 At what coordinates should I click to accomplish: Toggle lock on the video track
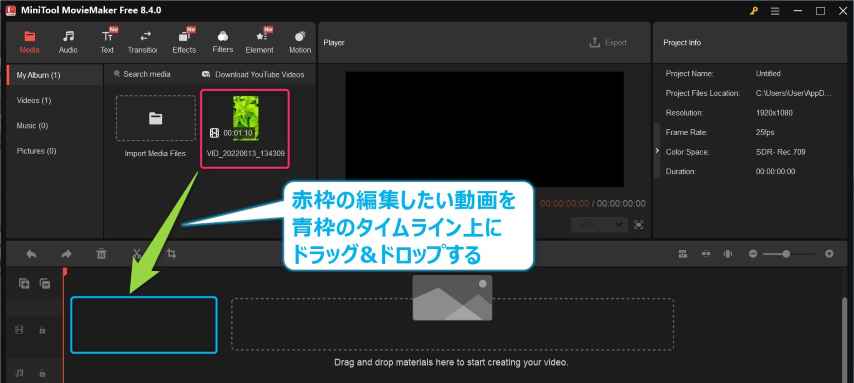42,331
